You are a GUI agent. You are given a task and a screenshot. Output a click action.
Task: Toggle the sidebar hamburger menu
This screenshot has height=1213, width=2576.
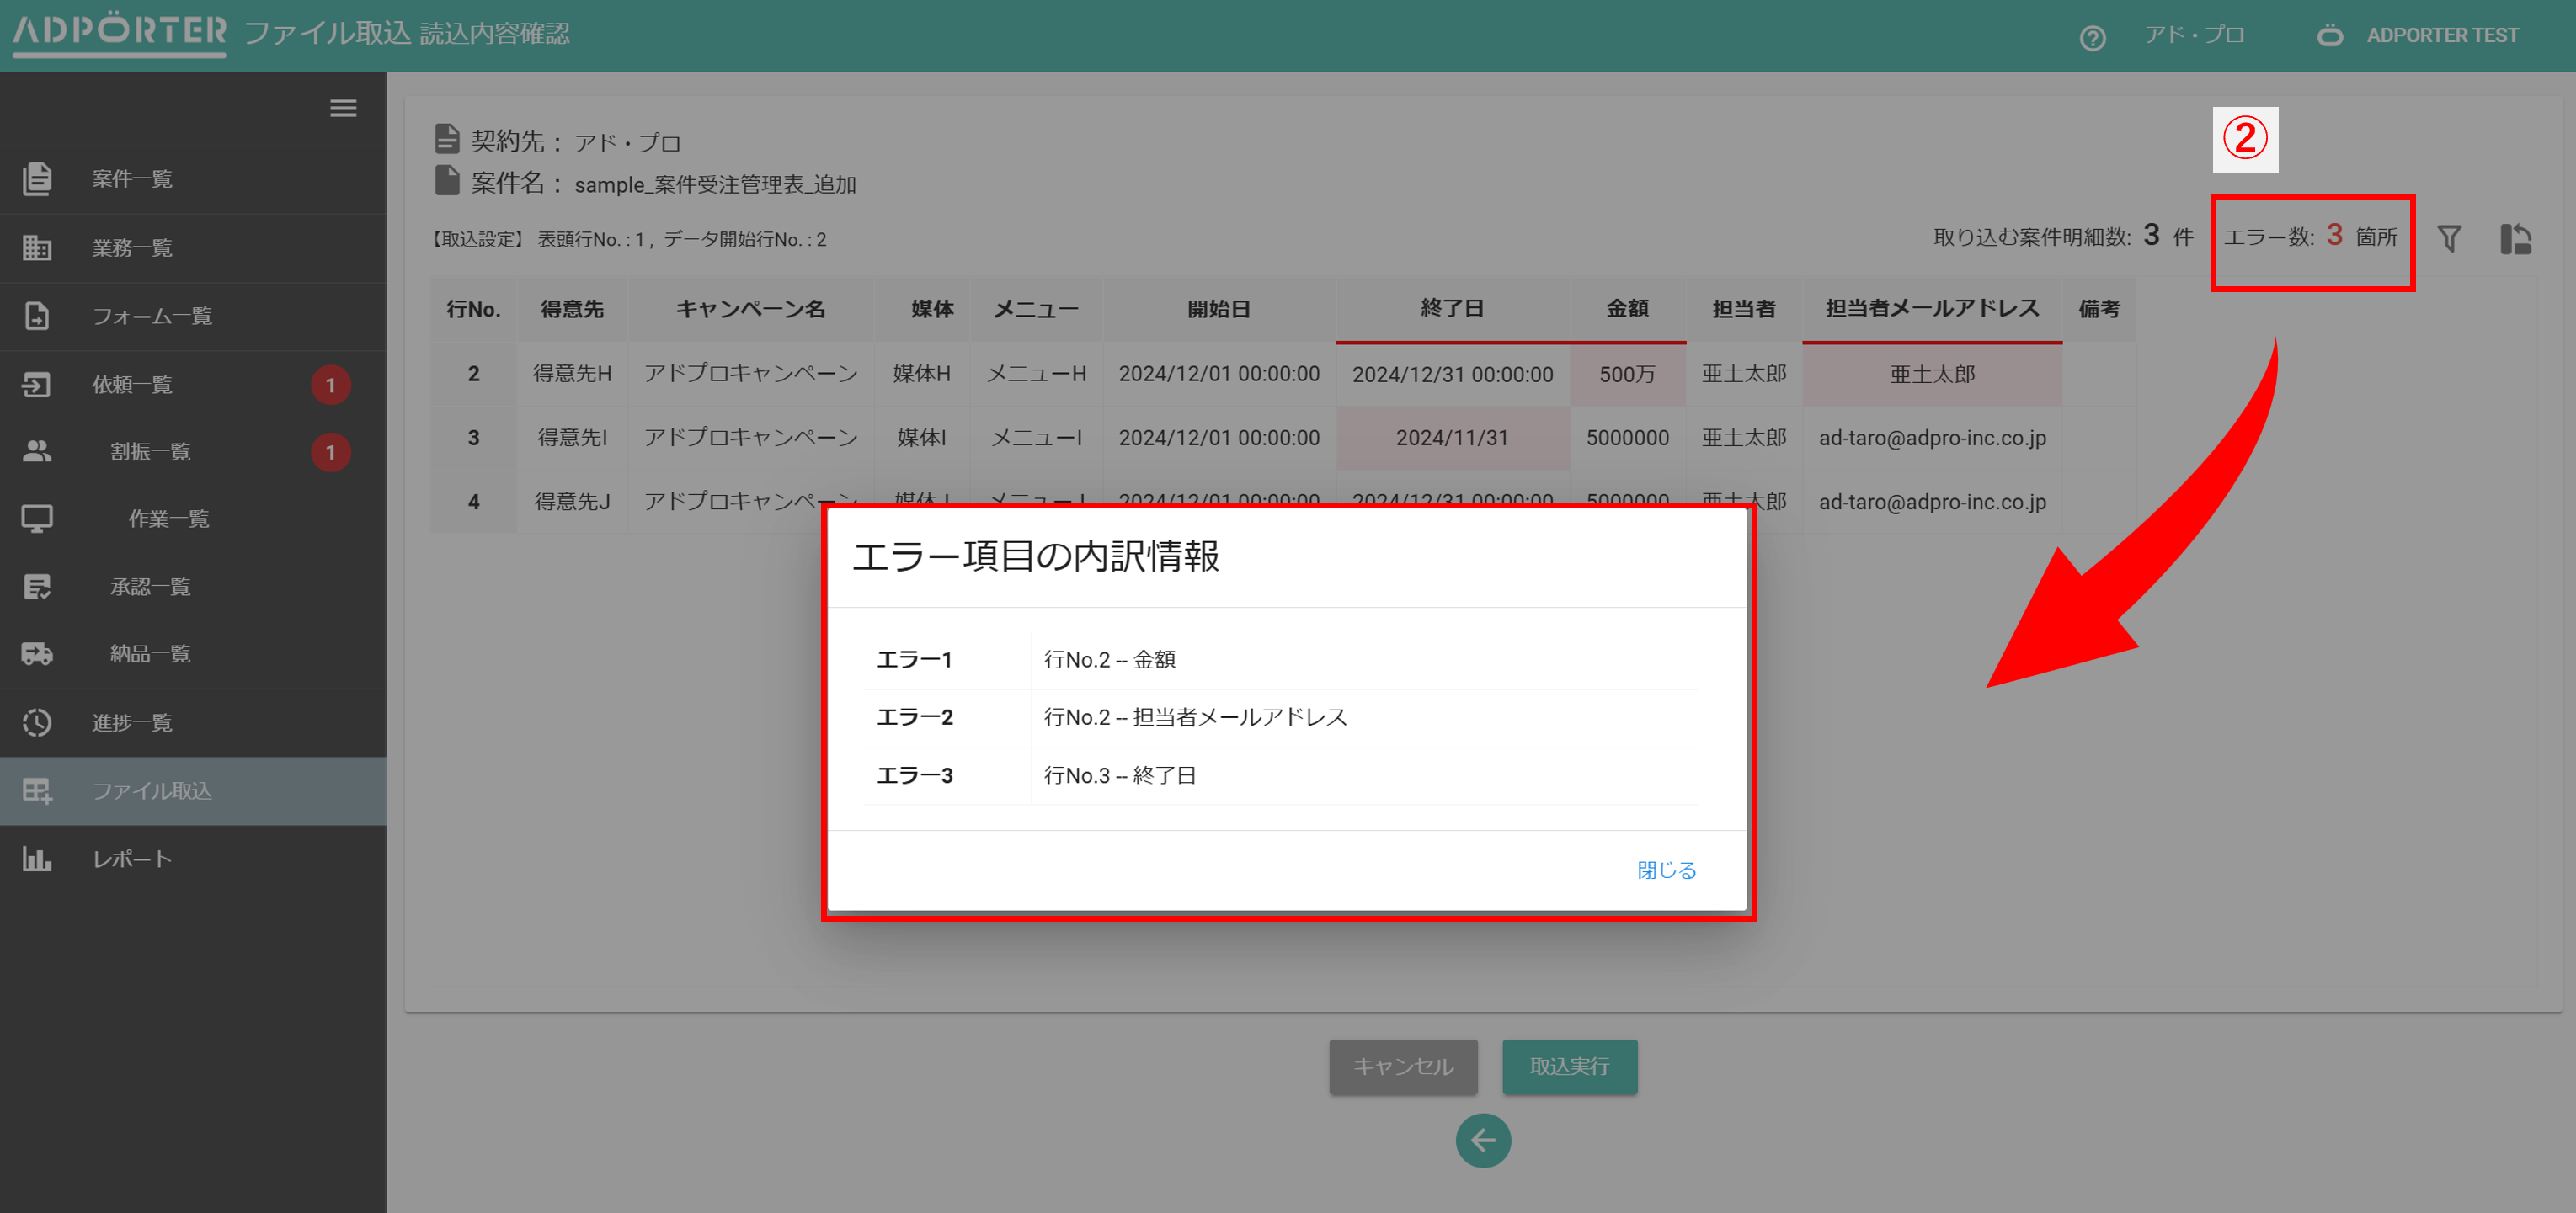click(343, 108)
